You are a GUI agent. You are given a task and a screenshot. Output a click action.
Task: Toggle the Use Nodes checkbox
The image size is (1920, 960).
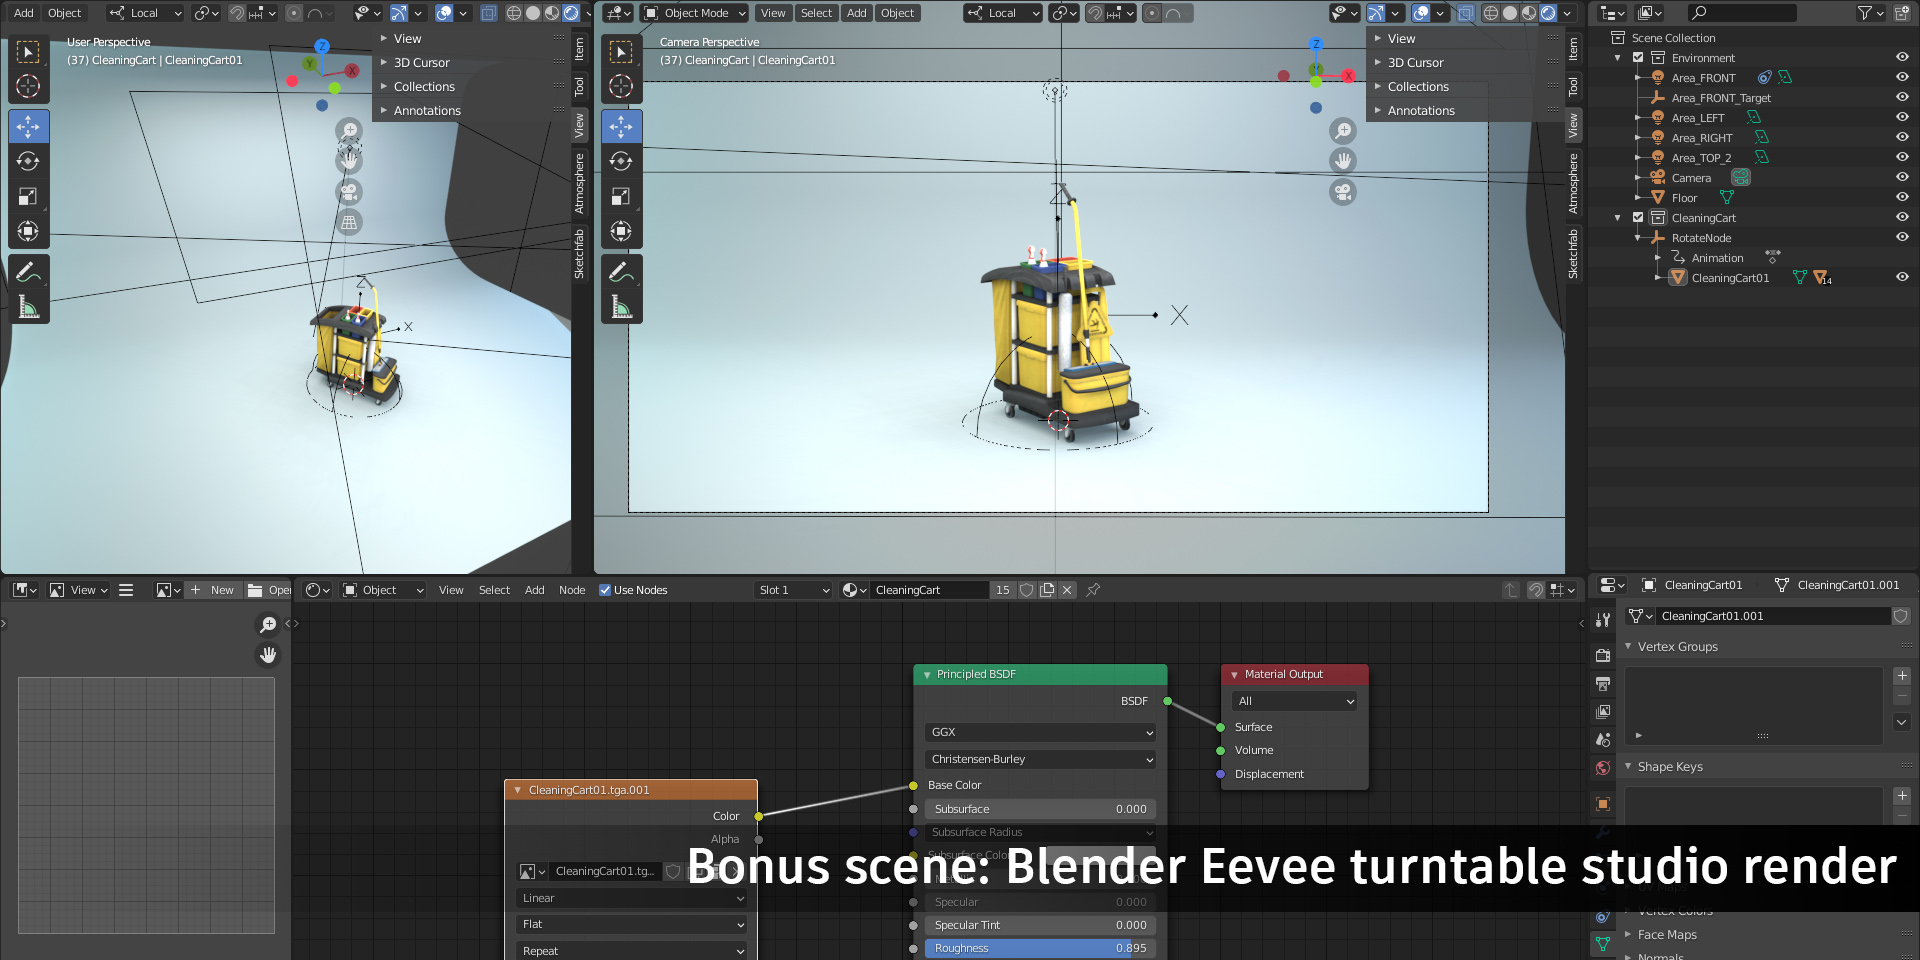(605, 590)
